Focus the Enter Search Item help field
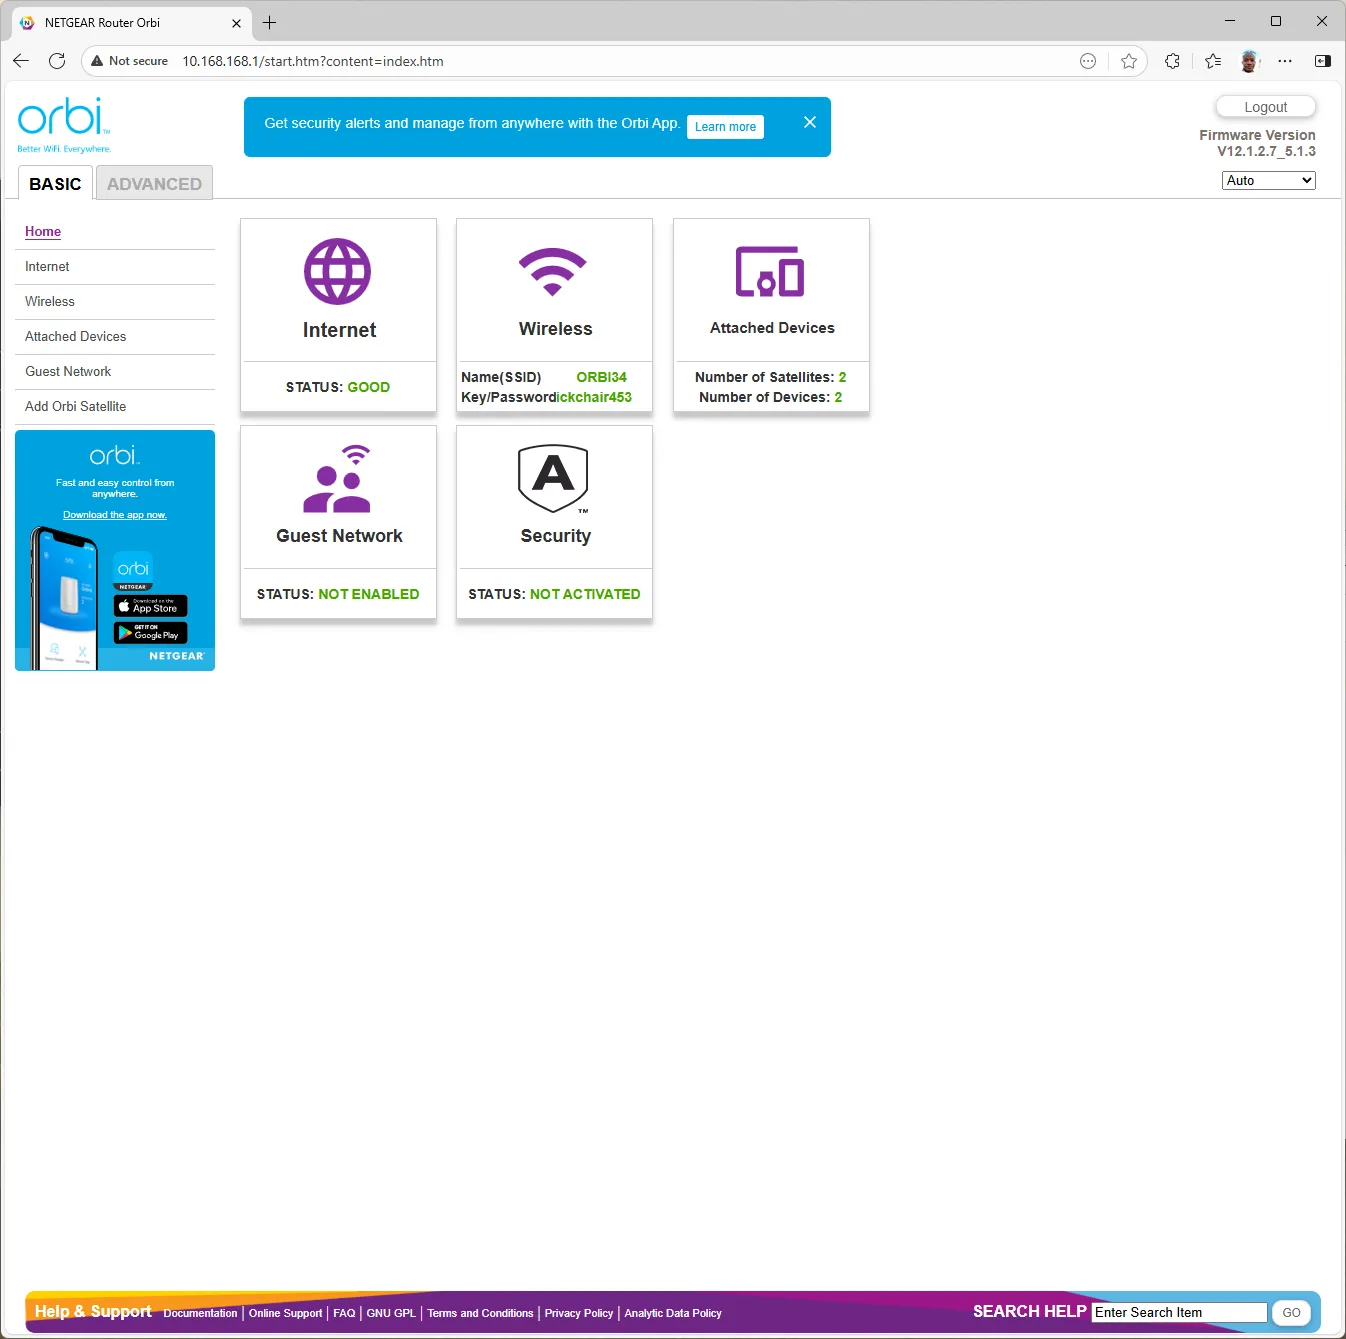Image resolution: width=1346 pixels, height=1339 pixels. click(1179, 1312)
